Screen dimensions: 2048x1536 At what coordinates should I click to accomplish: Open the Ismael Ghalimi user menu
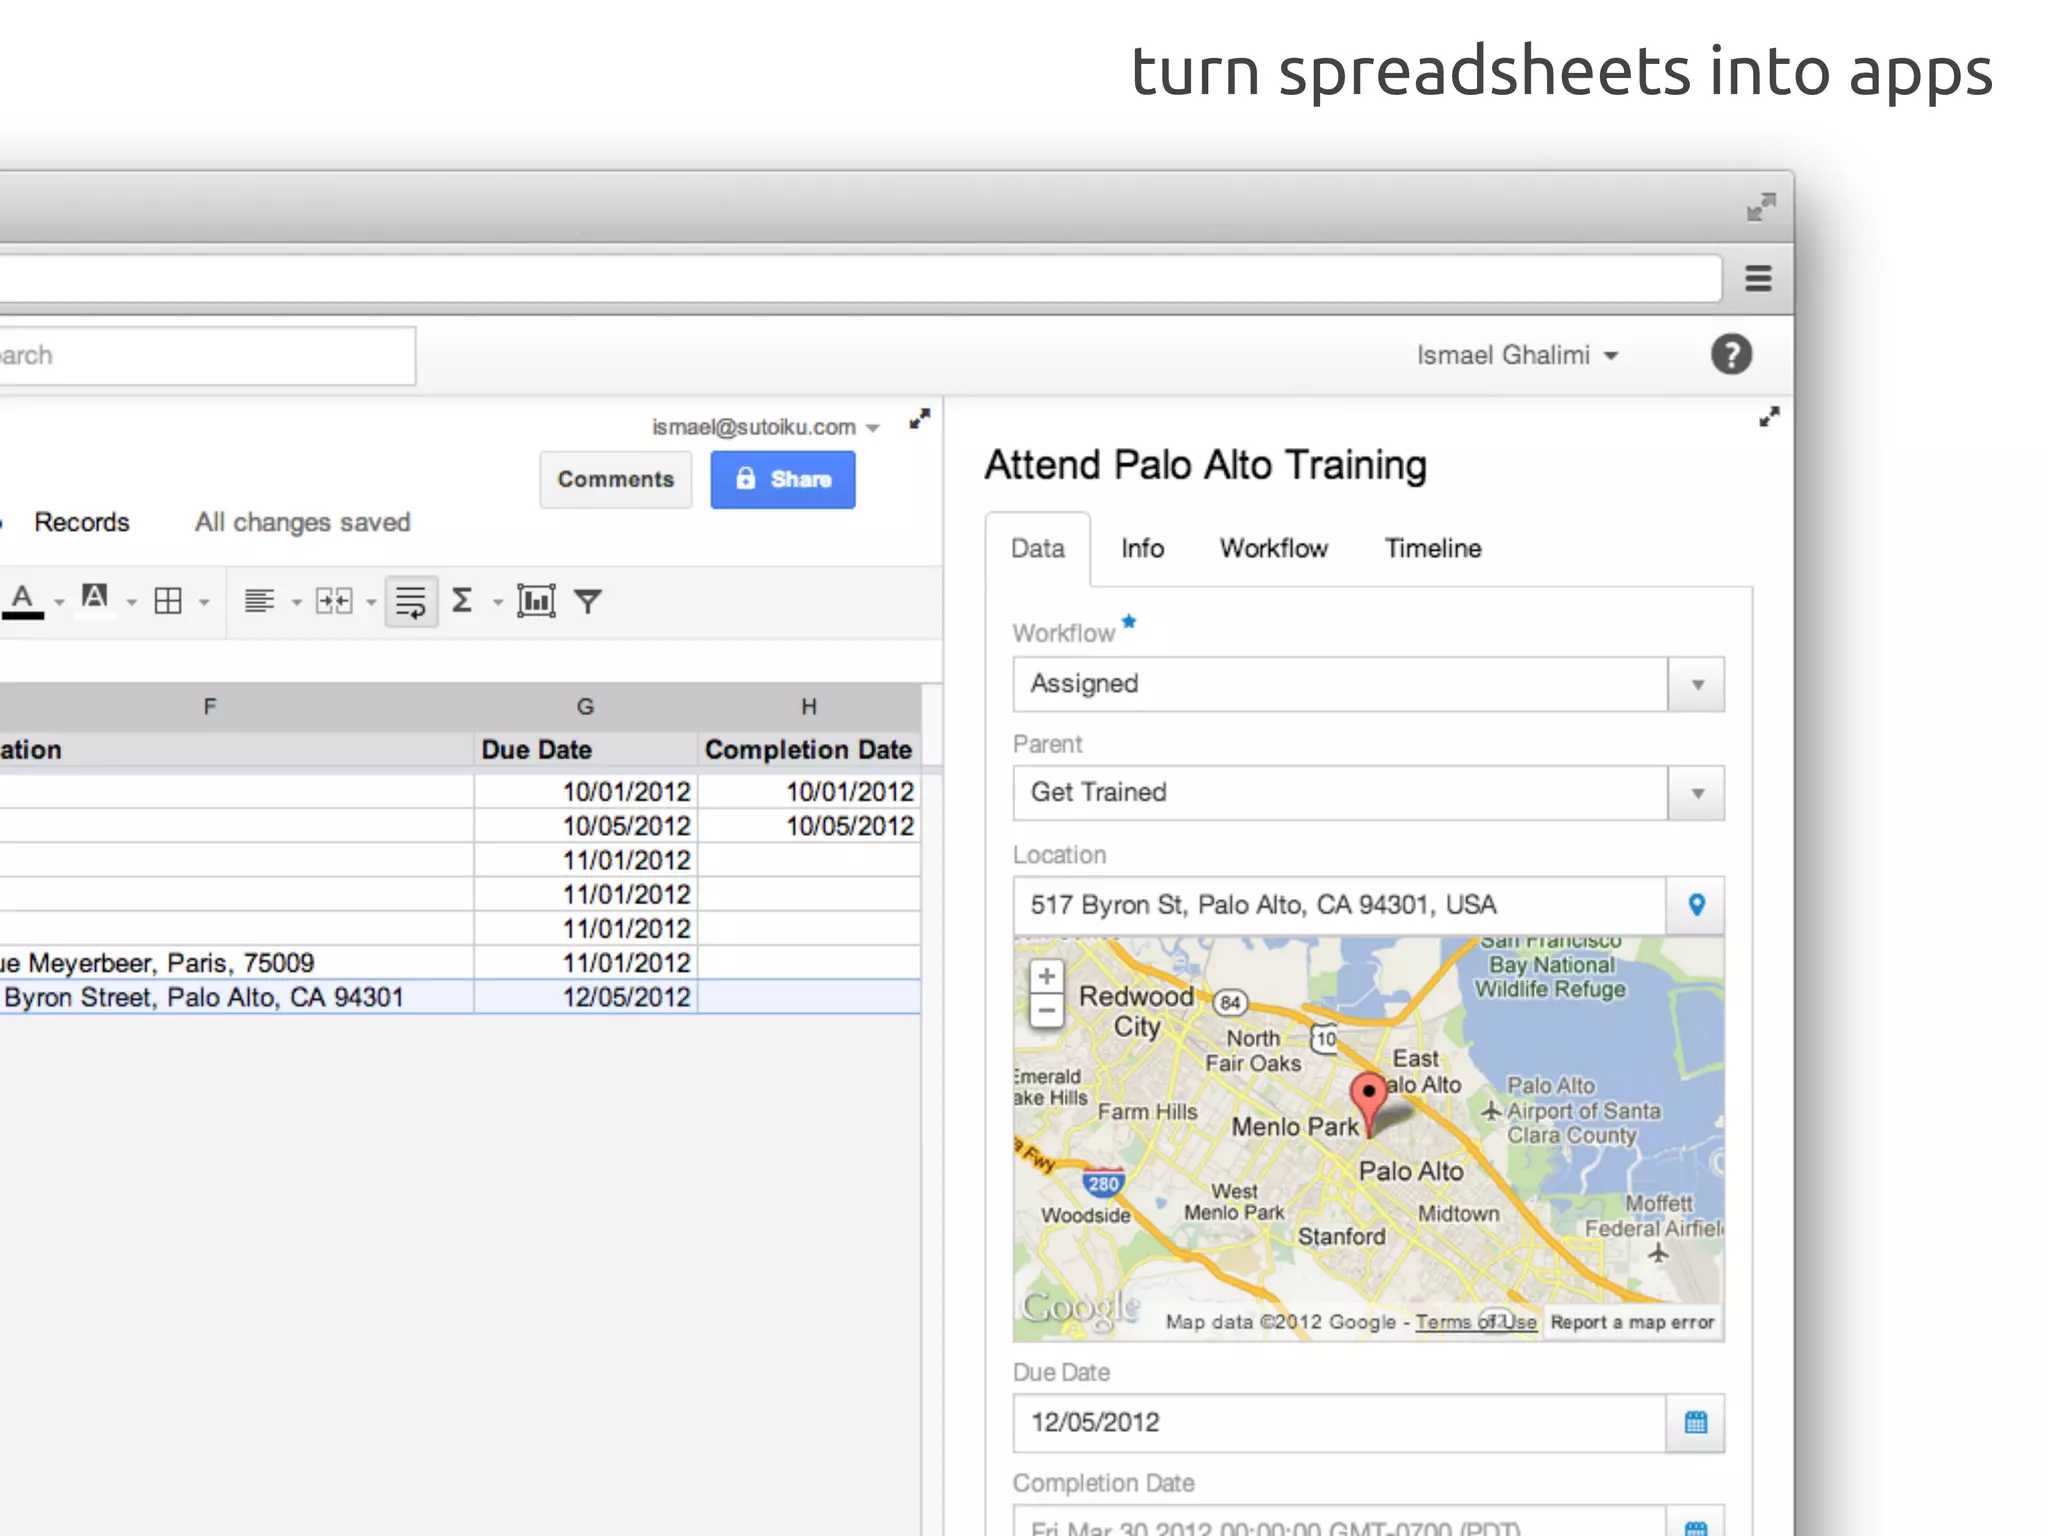[x=1517, y=355]
